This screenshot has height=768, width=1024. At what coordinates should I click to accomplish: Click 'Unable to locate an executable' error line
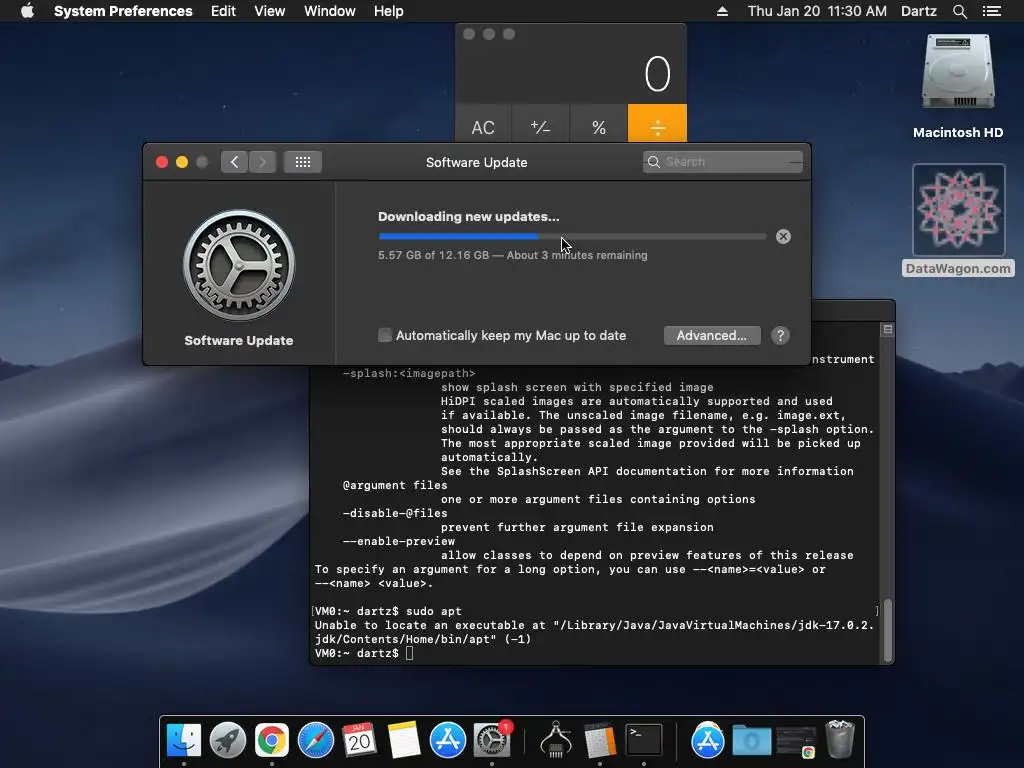pyautogui.click(x=594, y=625)
